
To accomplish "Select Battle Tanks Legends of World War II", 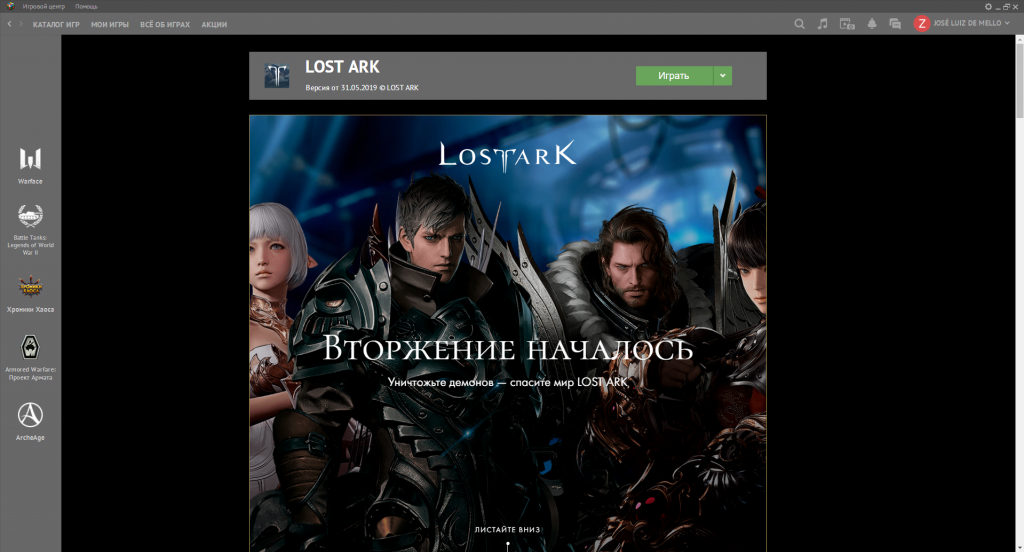I will click(30, 229).
